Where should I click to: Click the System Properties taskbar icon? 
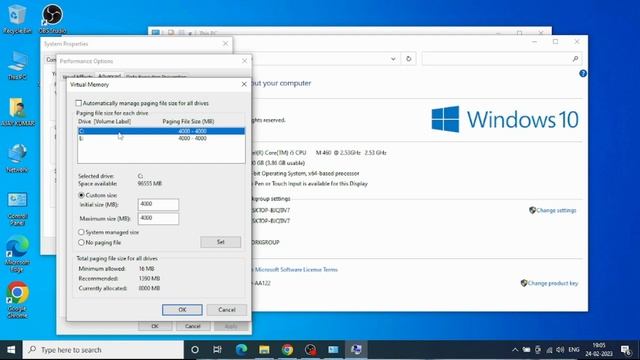(356, 350)
